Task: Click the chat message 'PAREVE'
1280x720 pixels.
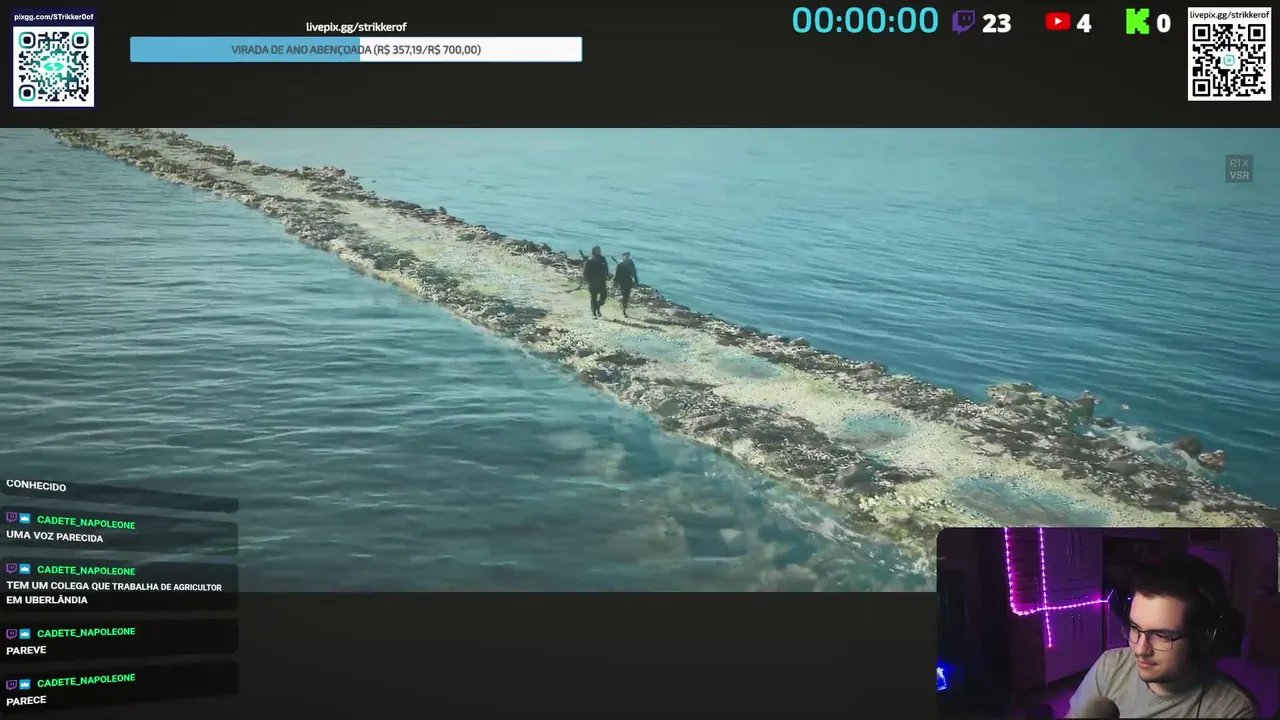Action: (27, 650)
